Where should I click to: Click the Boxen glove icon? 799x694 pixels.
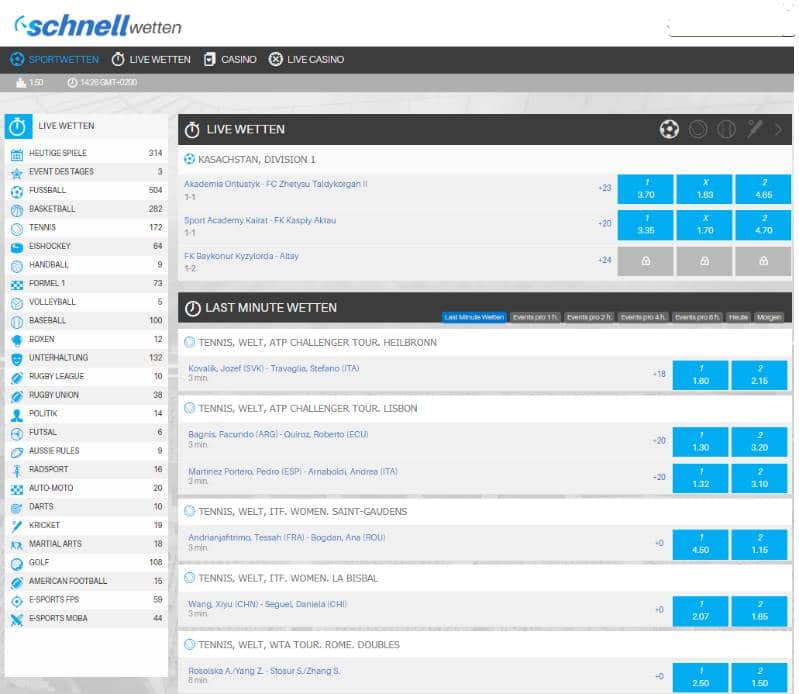tap(17, 340)
